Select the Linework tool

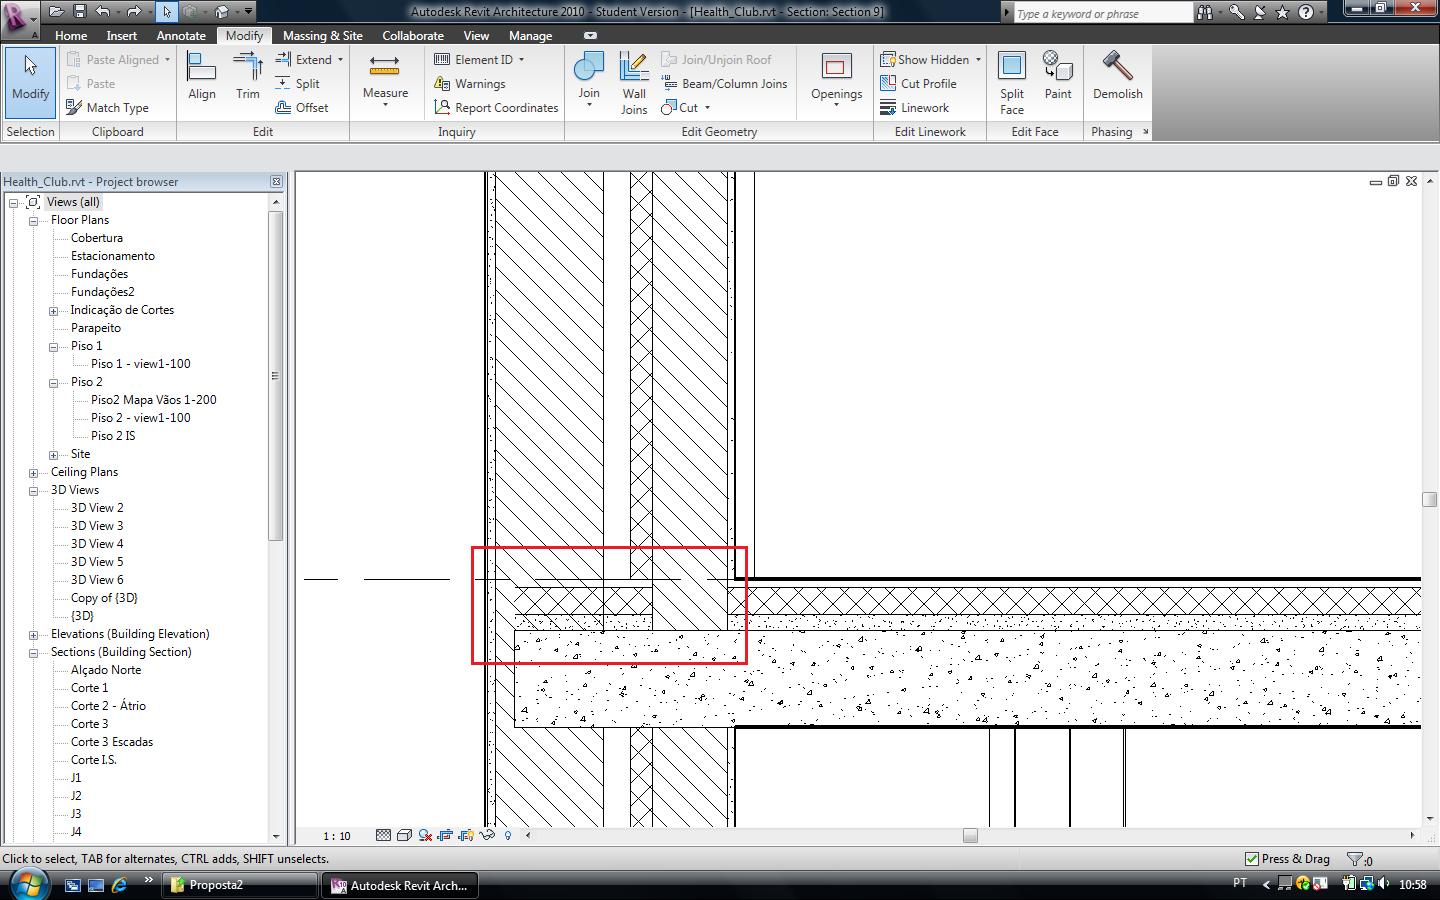[915, 108]
